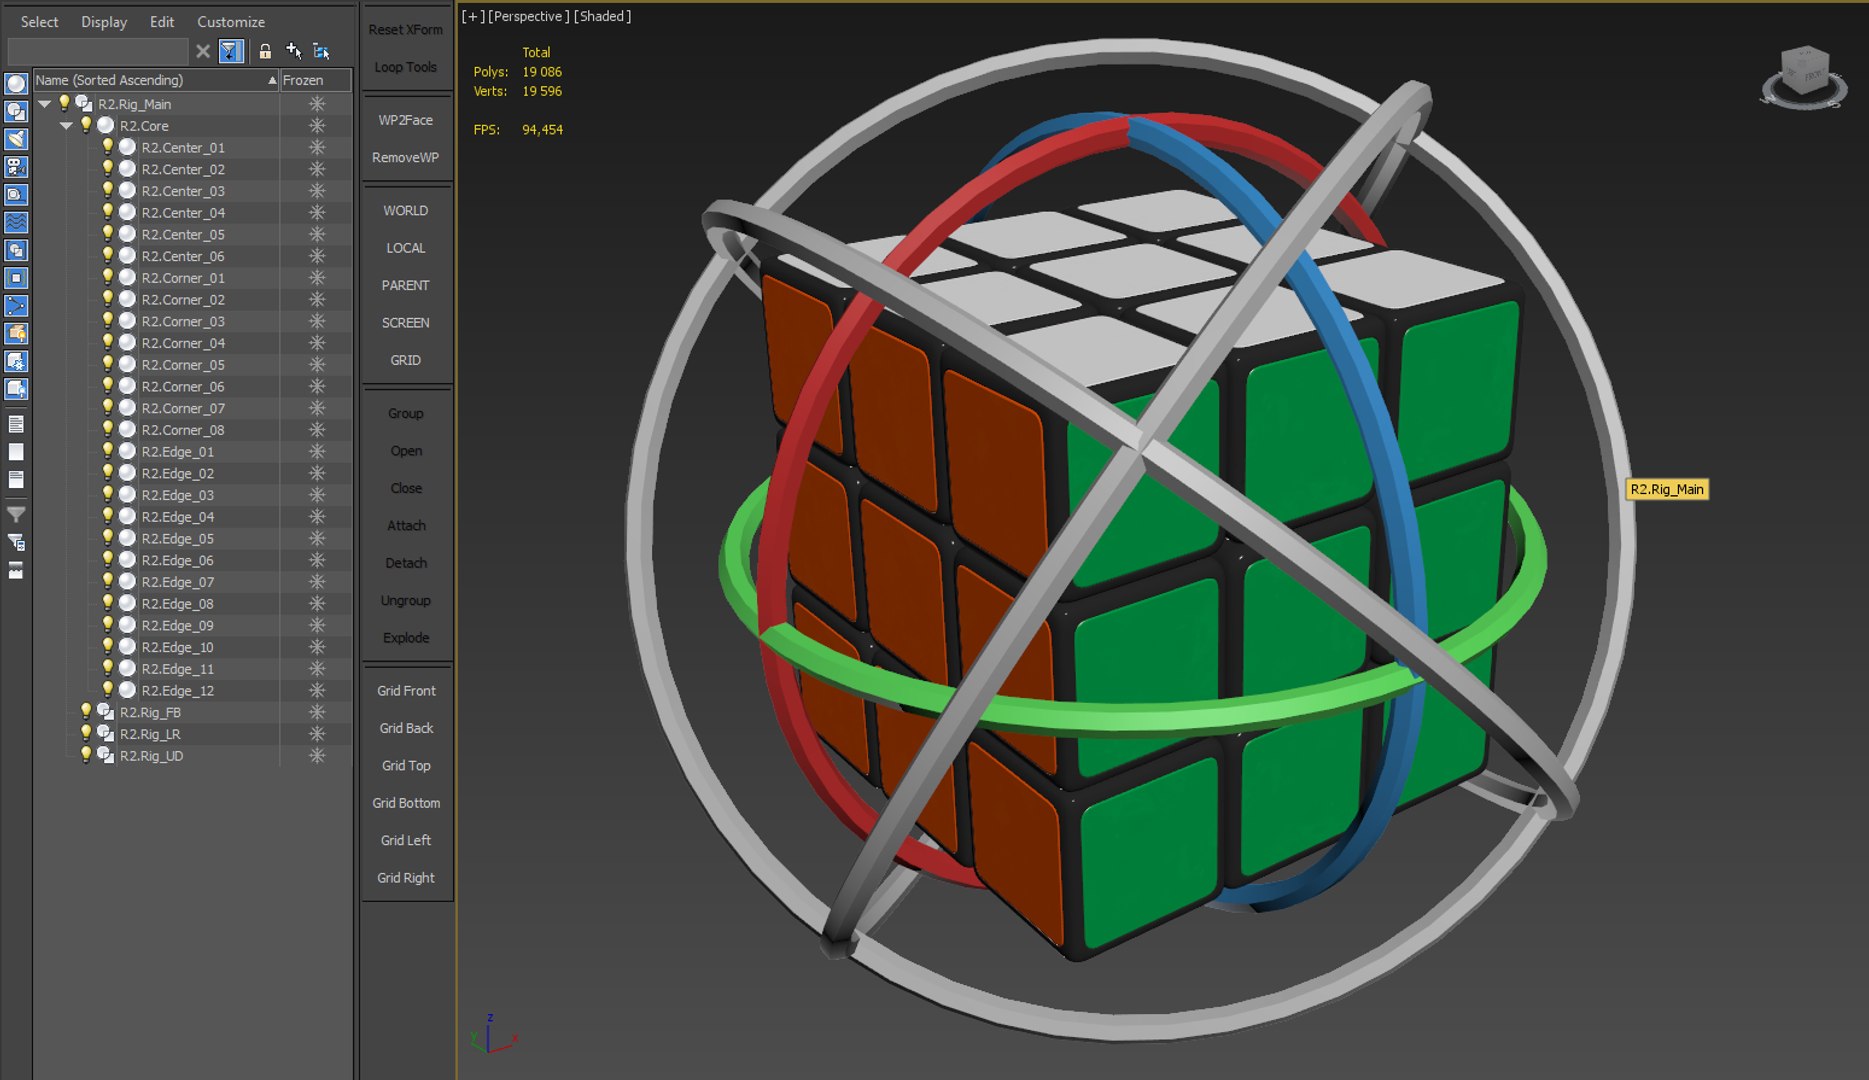This screenshot has height=1080, width=1869.
Task: Toggle frozen state of R2.Edge_06
Action: (317, 560)
